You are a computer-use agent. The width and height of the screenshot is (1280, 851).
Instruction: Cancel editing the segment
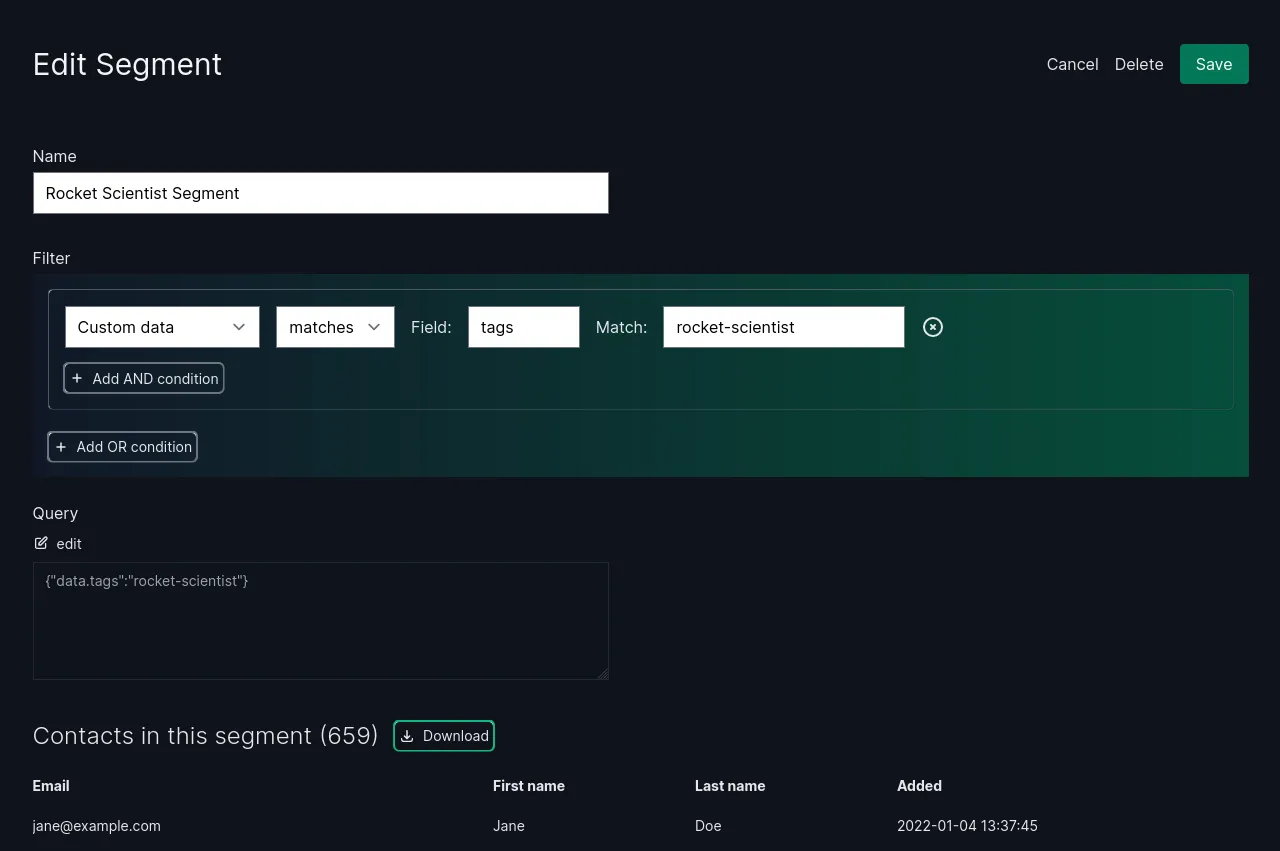1072,64
